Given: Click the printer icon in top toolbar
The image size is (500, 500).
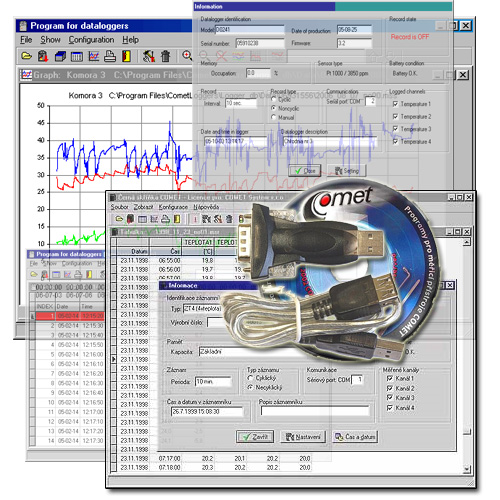Looking at the screenshot, I should pos(110,56).
